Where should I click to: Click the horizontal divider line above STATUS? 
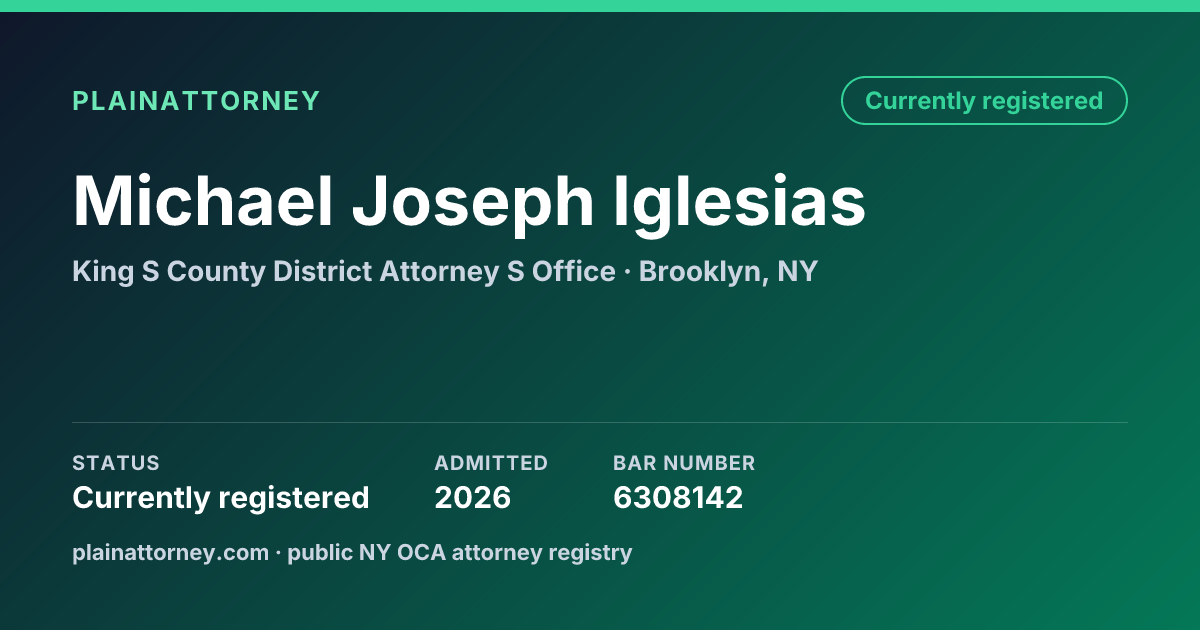click(x=600, y=422)
